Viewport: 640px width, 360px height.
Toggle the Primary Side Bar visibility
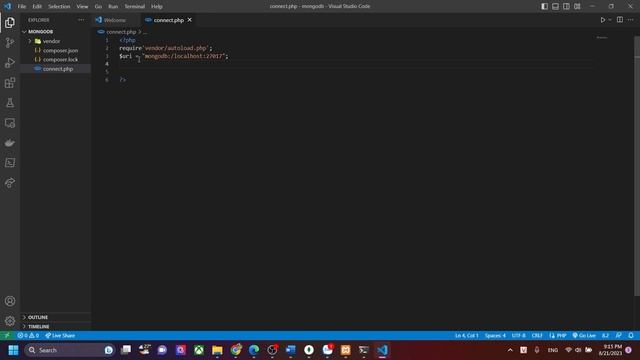pyautogui.click(x=544, y=6)
